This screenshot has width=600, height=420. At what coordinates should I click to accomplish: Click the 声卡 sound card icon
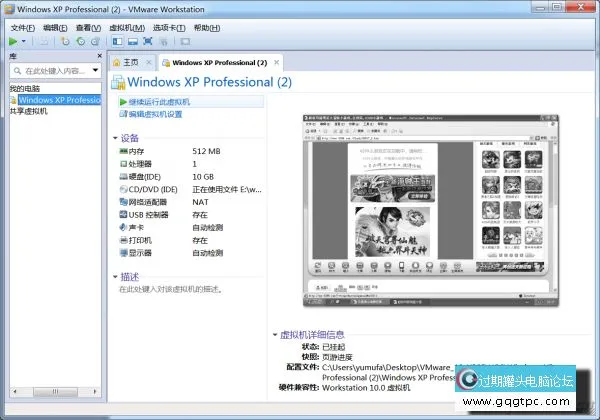(x=123, y=227)
